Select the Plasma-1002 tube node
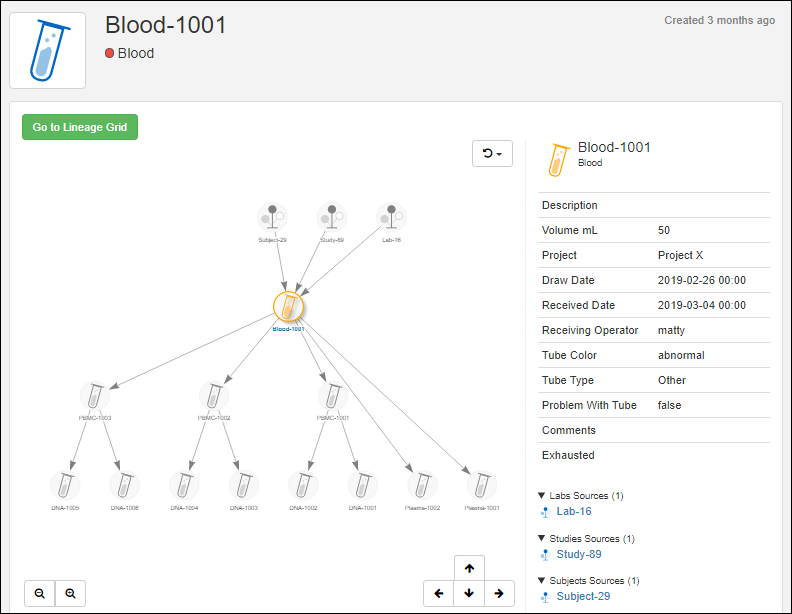This screenshot has width=792, height=614. (422, 485)
